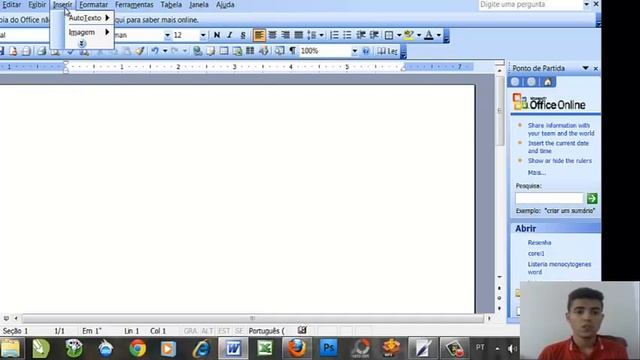Open font name dropdown arrow
Viewport: 640px width, 360px height.
[167, 35]
